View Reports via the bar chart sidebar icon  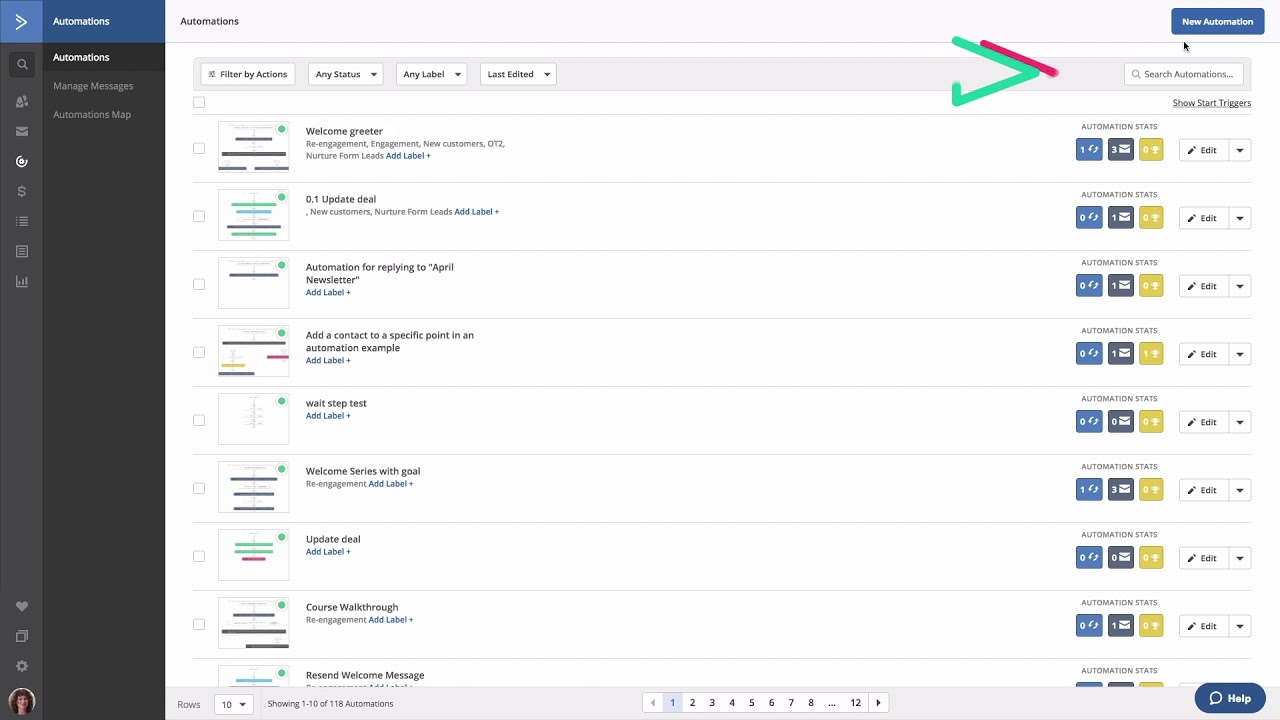coord(22,281)
